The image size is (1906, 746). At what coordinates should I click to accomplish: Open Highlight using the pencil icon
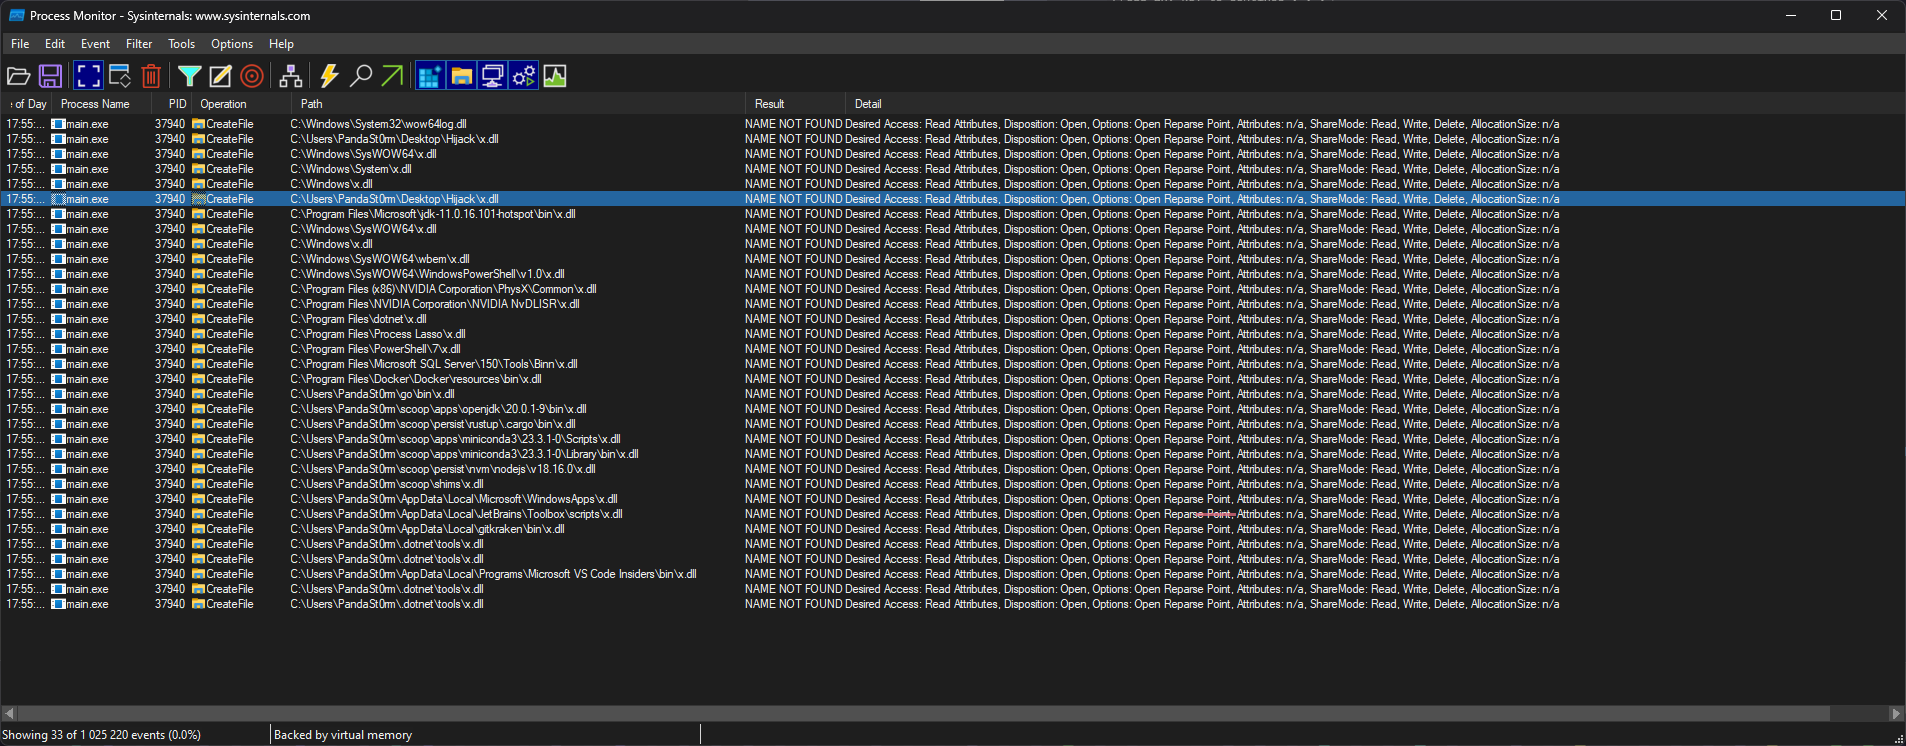click(220, 76)
